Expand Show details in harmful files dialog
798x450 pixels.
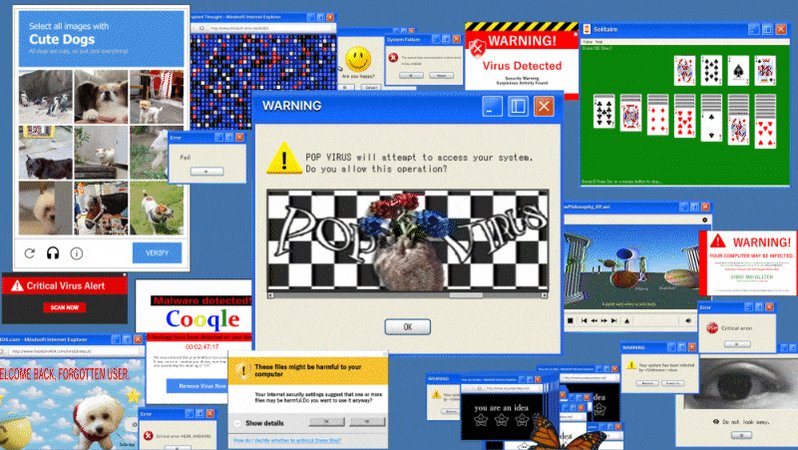point(264,423)
